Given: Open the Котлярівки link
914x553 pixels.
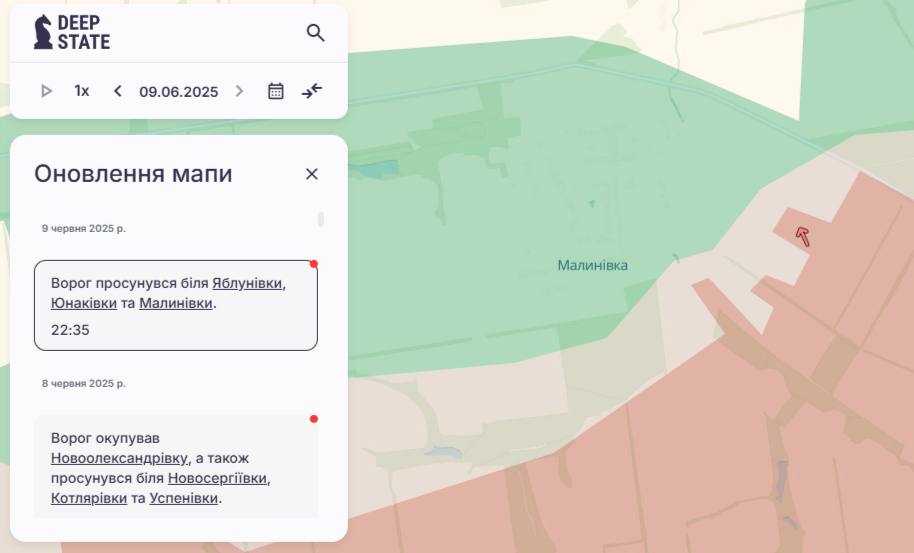Looking at the screenshot, I should pos(89,498).
